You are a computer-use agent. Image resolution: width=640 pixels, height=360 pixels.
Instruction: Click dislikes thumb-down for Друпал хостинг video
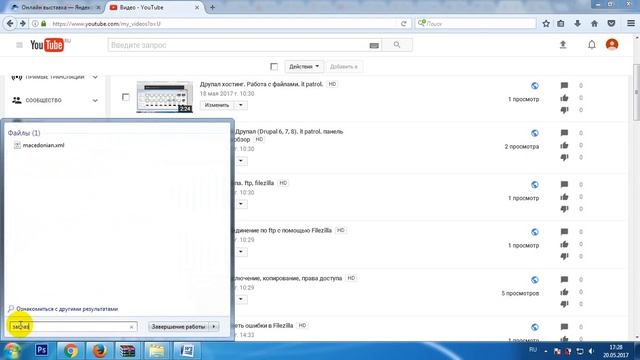pos(564,110)
